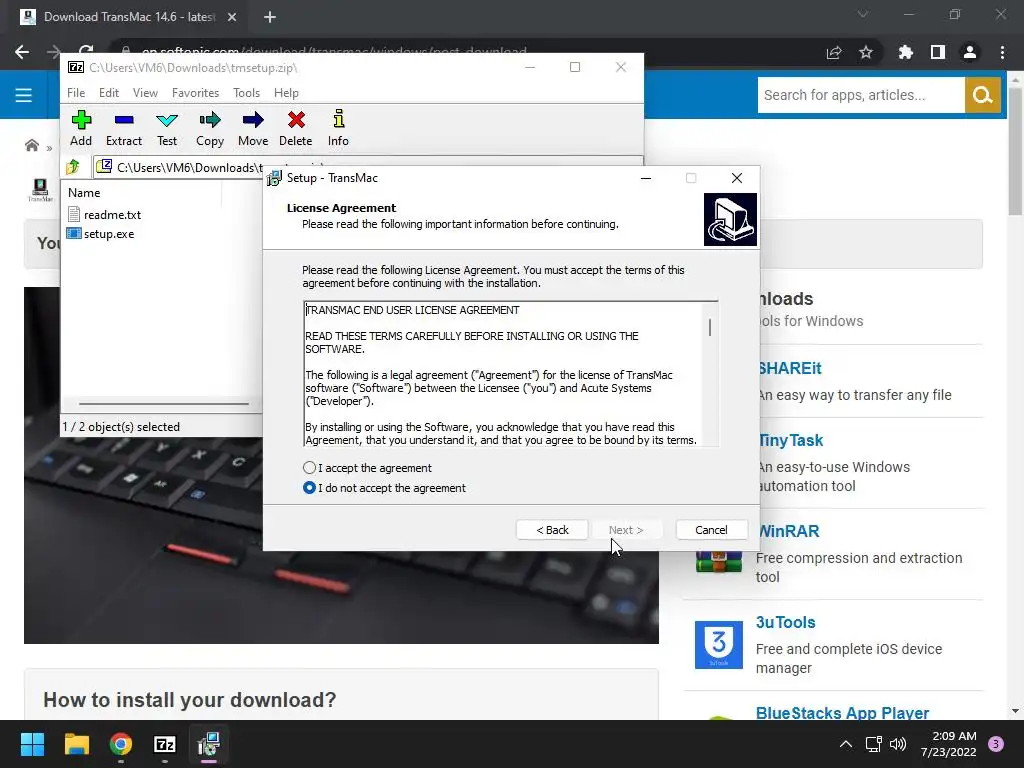This screenshot has height=768, width=1024.
Task: Close the Download TransMac browser tab
Action: 232,17
